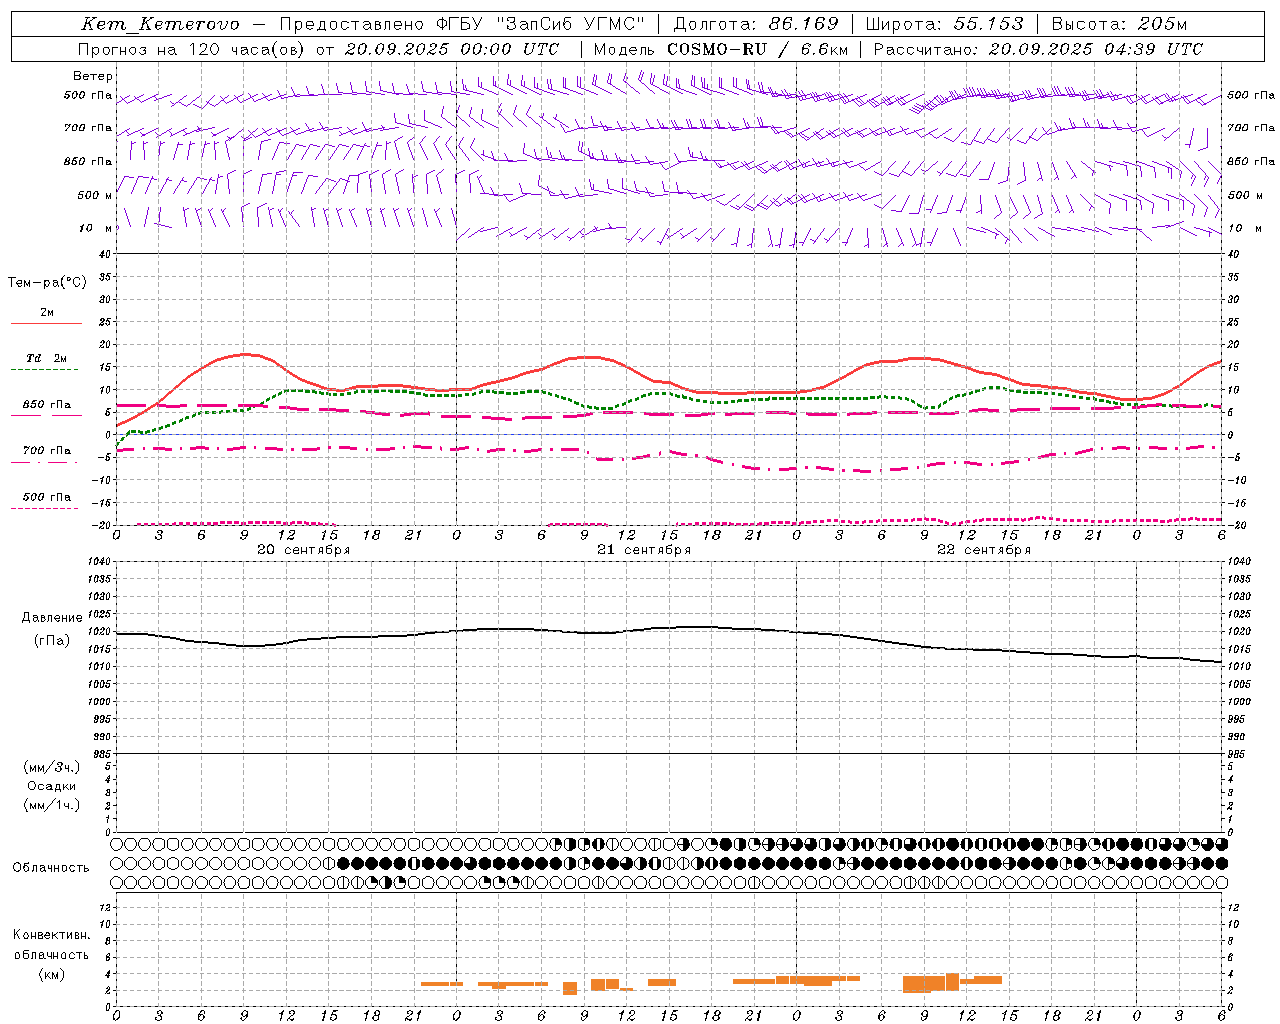Click 'Рассчитано: 20.09.2025 04:39 UTC' timestamp

[1038, 49]
